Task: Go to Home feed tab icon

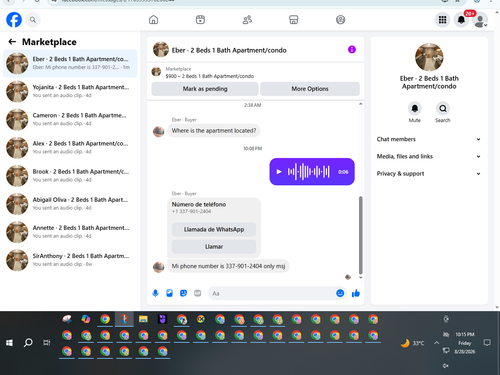Action: [153, 20]
